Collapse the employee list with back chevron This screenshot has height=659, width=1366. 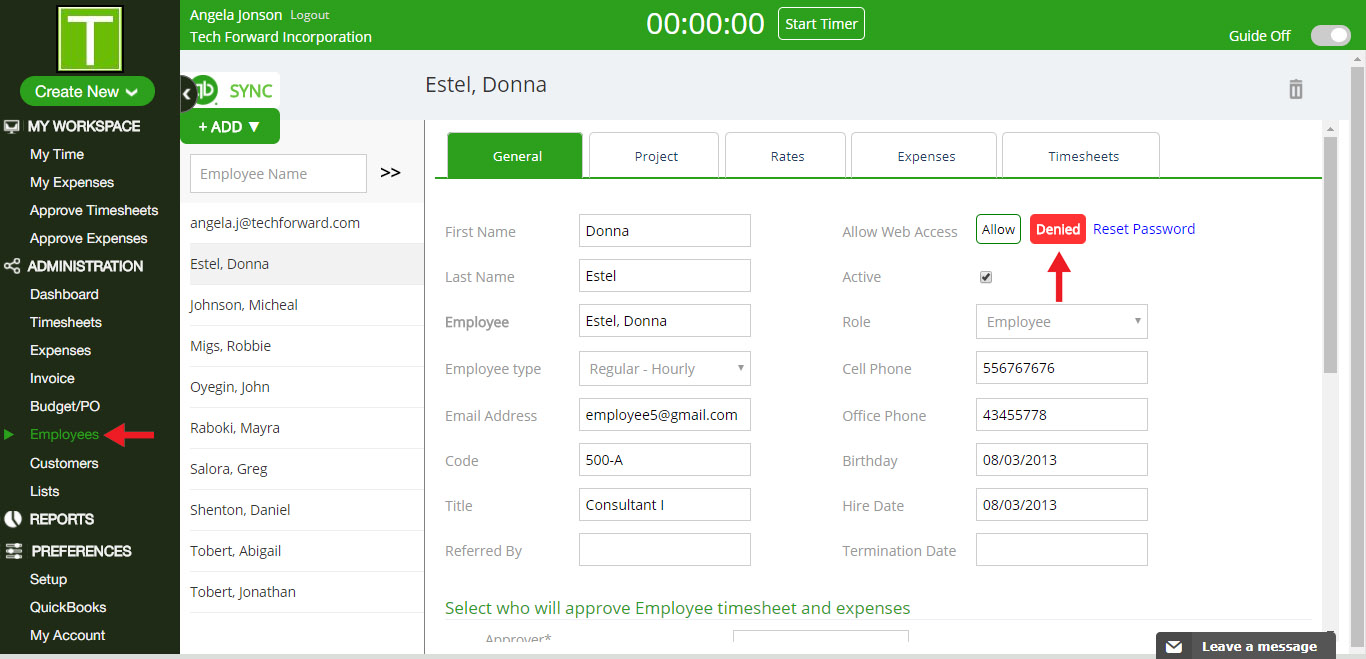186,93
